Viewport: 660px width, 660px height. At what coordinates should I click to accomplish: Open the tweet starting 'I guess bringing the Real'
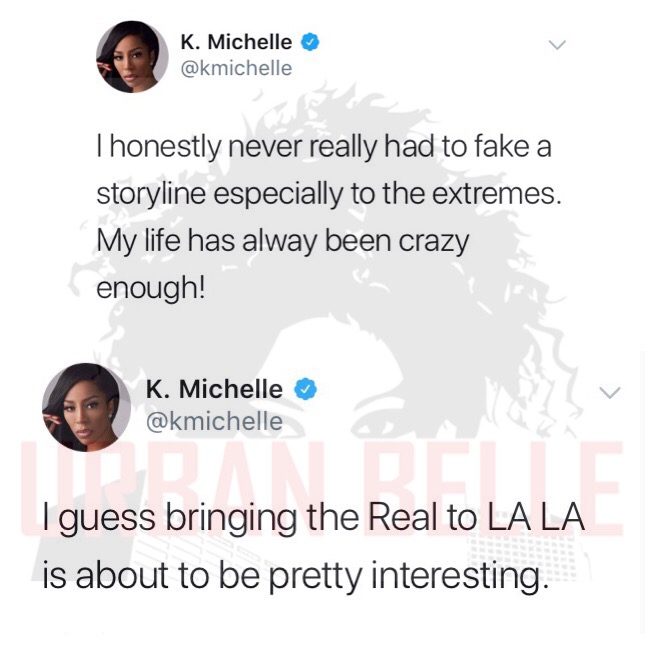314,546
